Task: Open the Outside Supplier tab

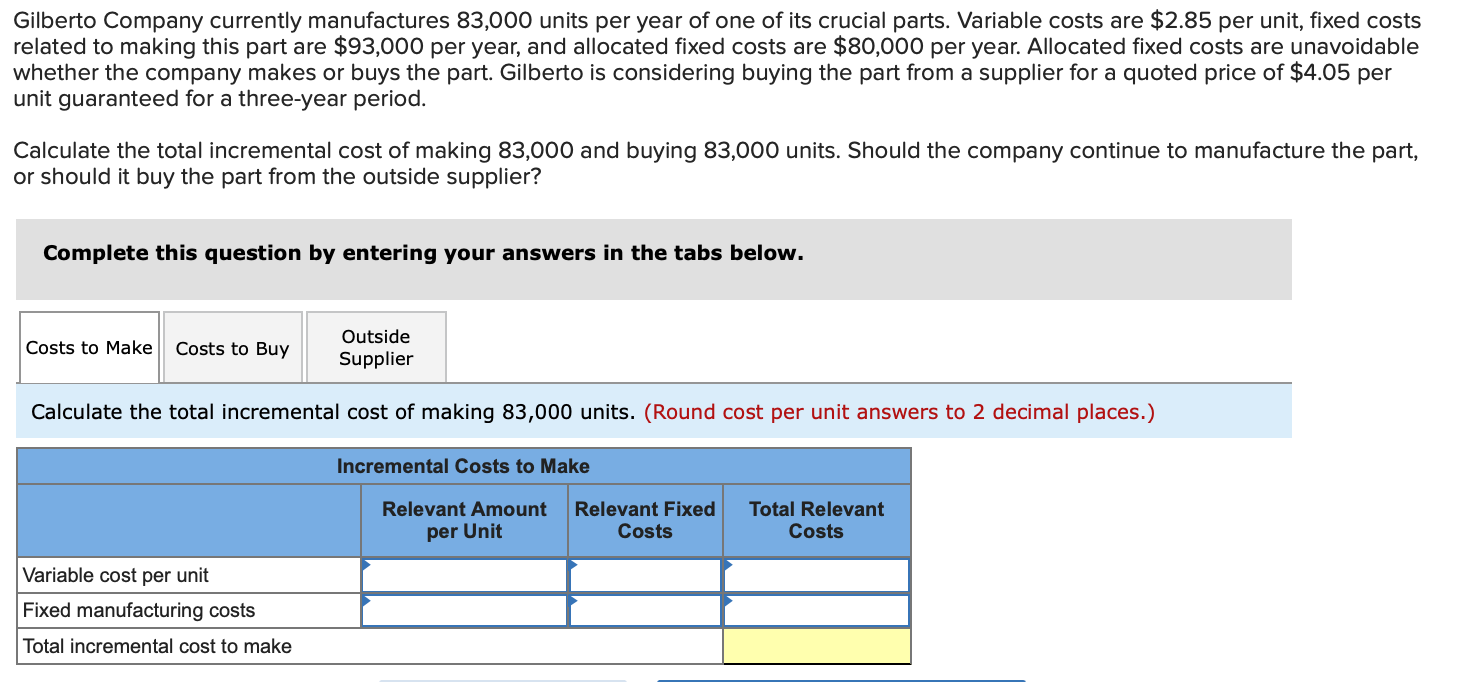Action: tap(376, 347)
